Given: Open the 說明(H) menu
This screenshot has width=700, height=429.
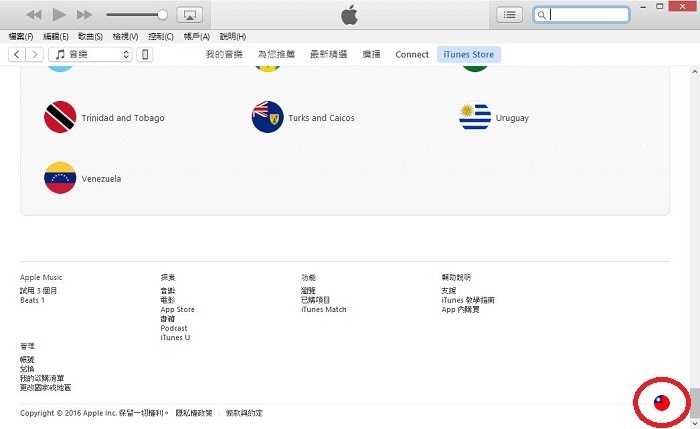Looking at the screenshot, I should tap(233, 37).
